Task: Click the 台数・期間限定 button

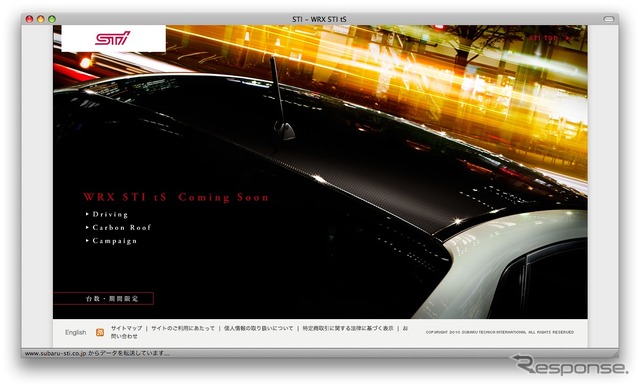Action: pos(104,298)
